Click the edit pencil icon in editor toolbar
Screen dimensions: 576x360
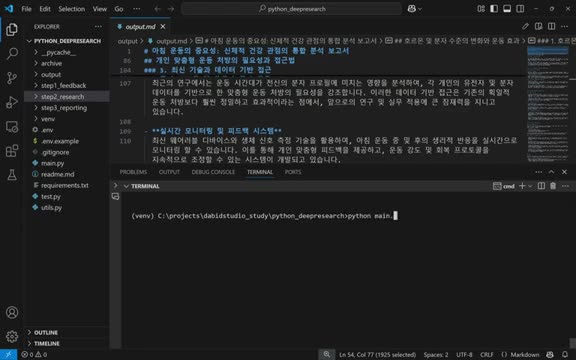point(525,26)
